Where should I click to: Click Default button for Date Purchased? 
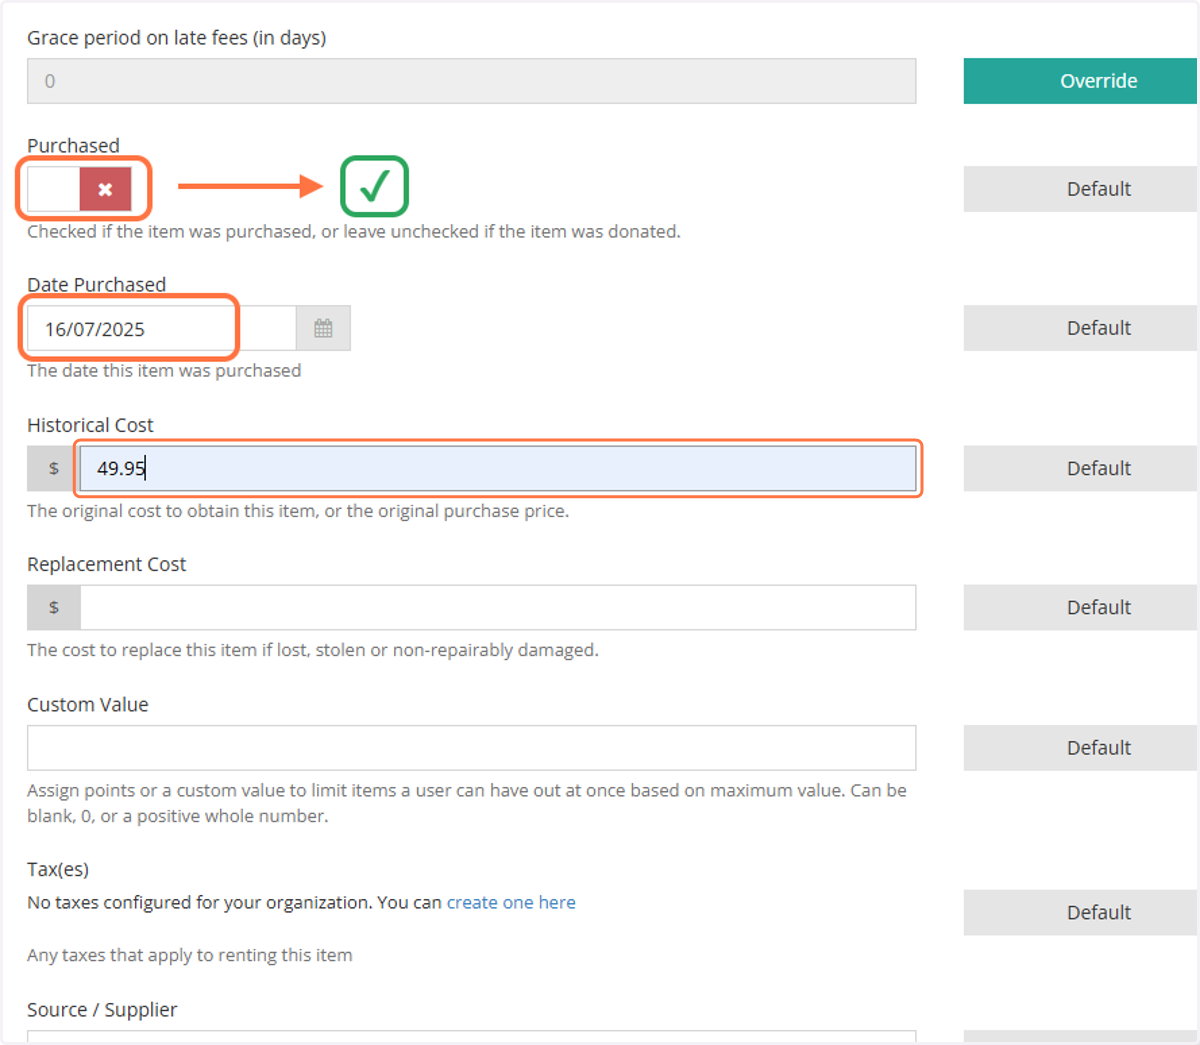click(1080, 328)
